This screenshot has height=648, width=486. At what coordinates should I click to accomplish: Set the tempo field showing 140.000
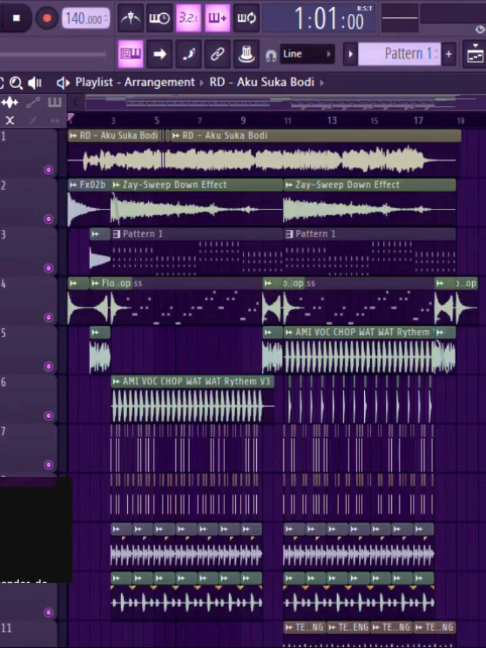coord(86,19)
